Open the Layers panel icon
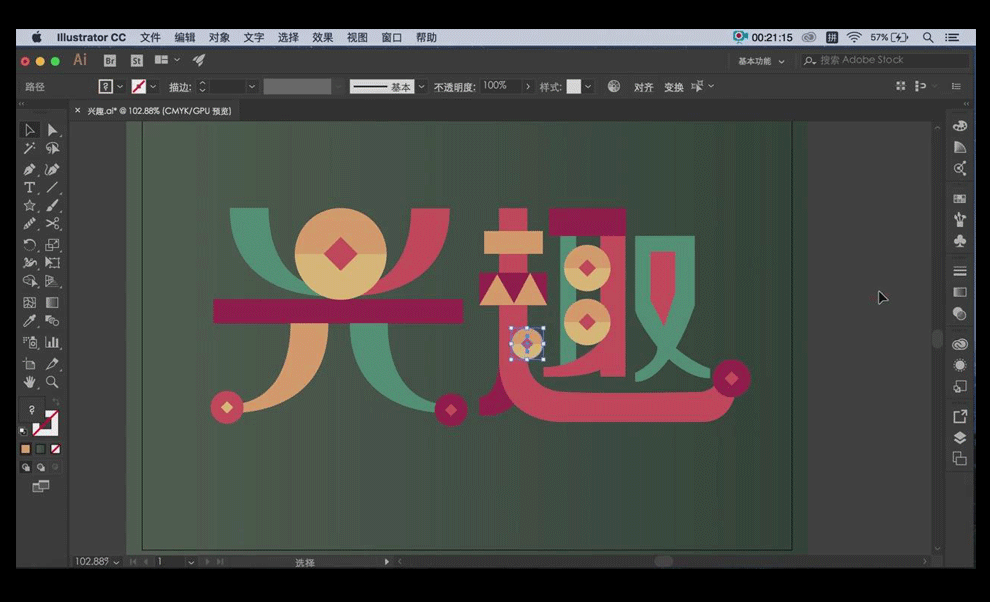 click(x=960, y=437)
